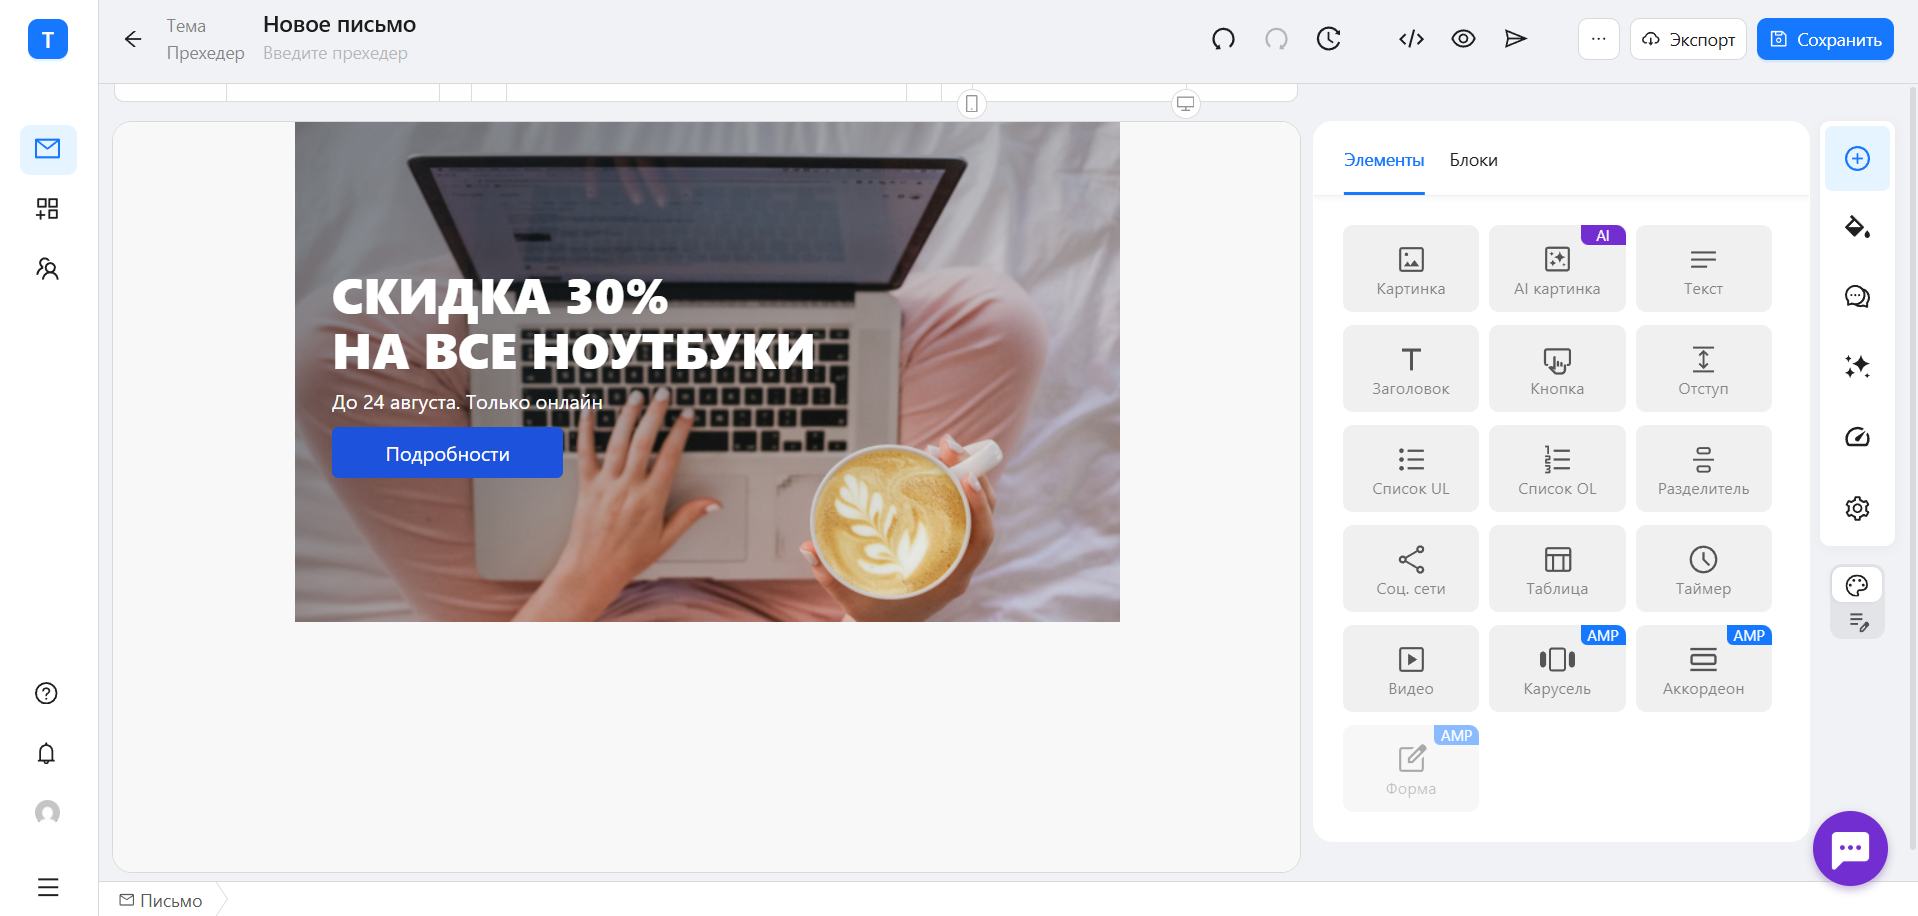This screenshot has width=1918, height=916.
Task: Open the AI sparkles assistant panel
Action: click(x=1857, y=367)
